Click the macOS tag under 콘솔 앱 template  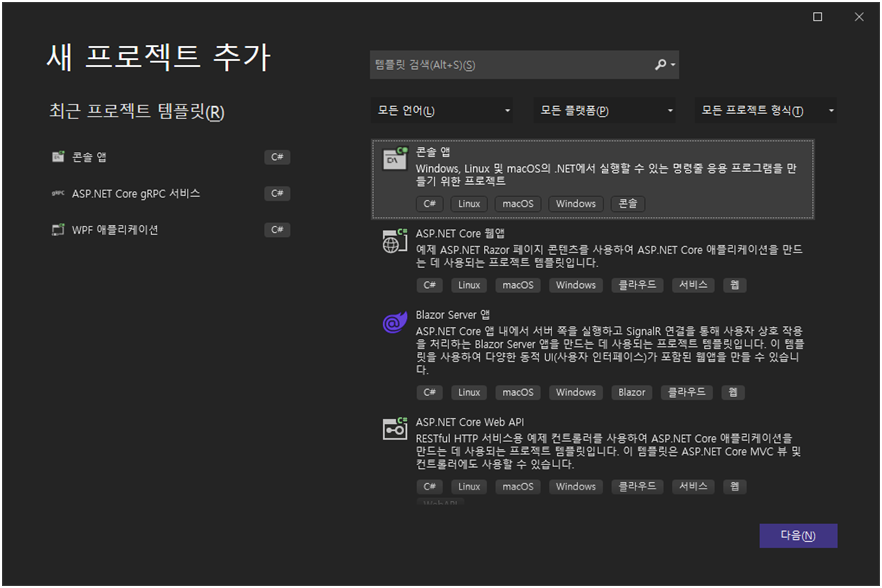coord(518,204)
